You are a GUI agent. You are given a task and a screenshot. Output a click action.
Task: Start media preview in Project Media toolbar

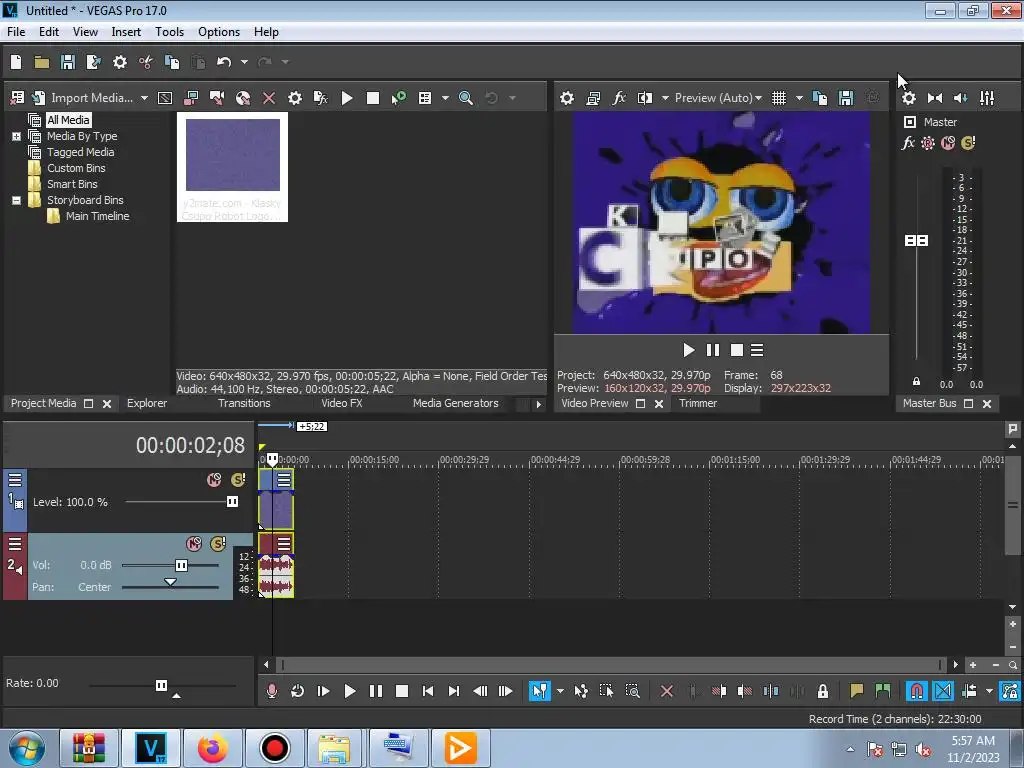coord(347,98)
